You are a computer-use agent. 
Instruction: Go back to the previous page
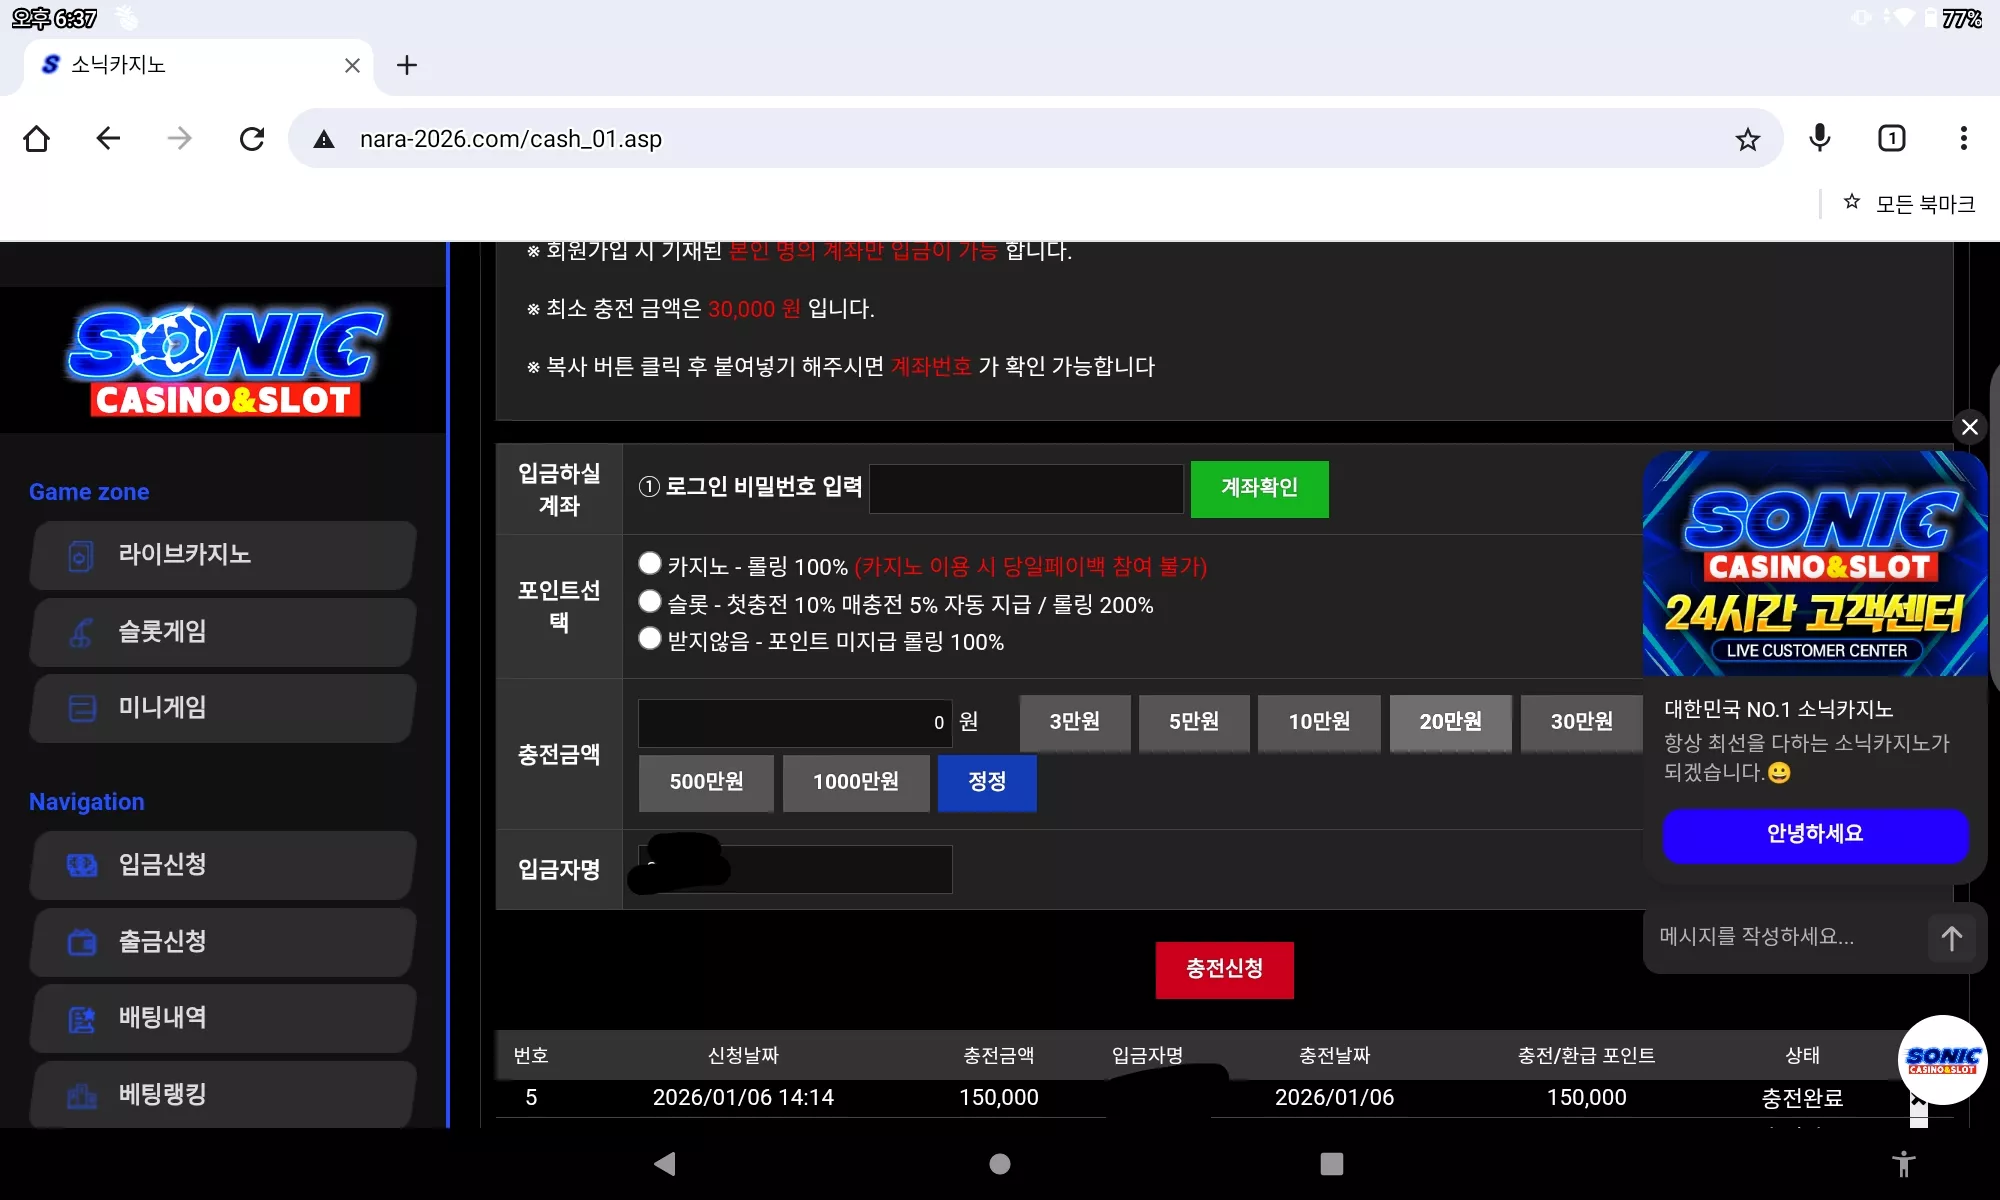[108, 138]
